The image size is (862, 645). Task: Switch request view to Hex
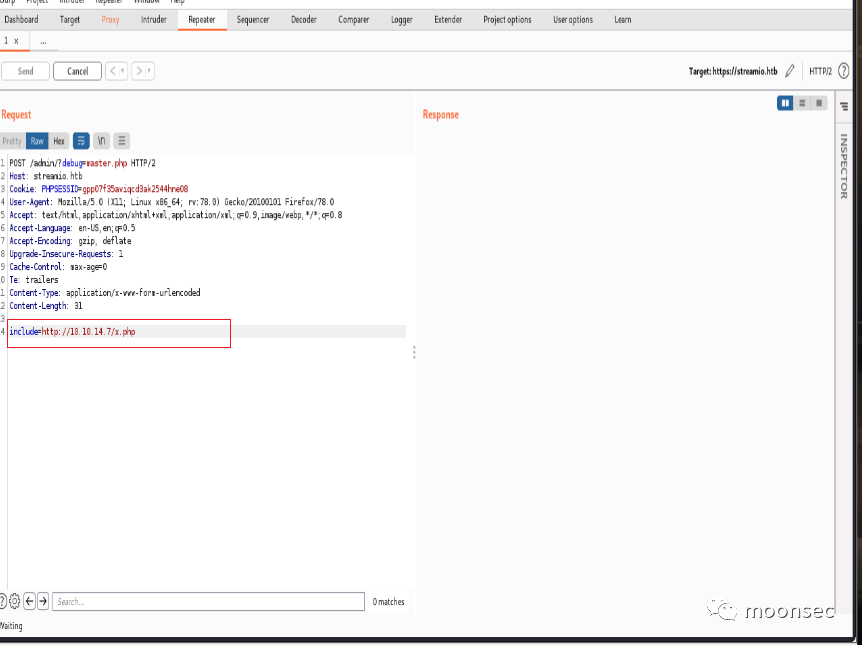(x=59, y=141)
